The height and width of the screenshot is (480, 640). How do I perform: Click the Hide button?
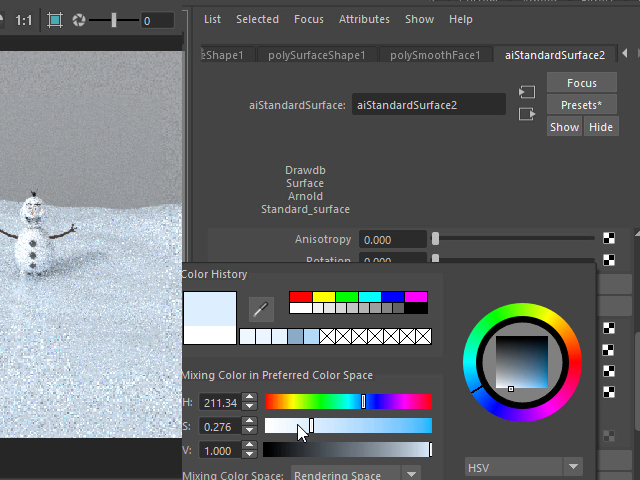[600, 127]
